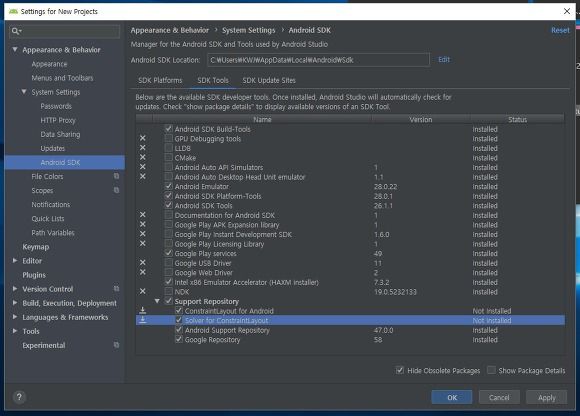Click X mark beside Android Auto Desktop Head Unit

click(x=142, y=177)
